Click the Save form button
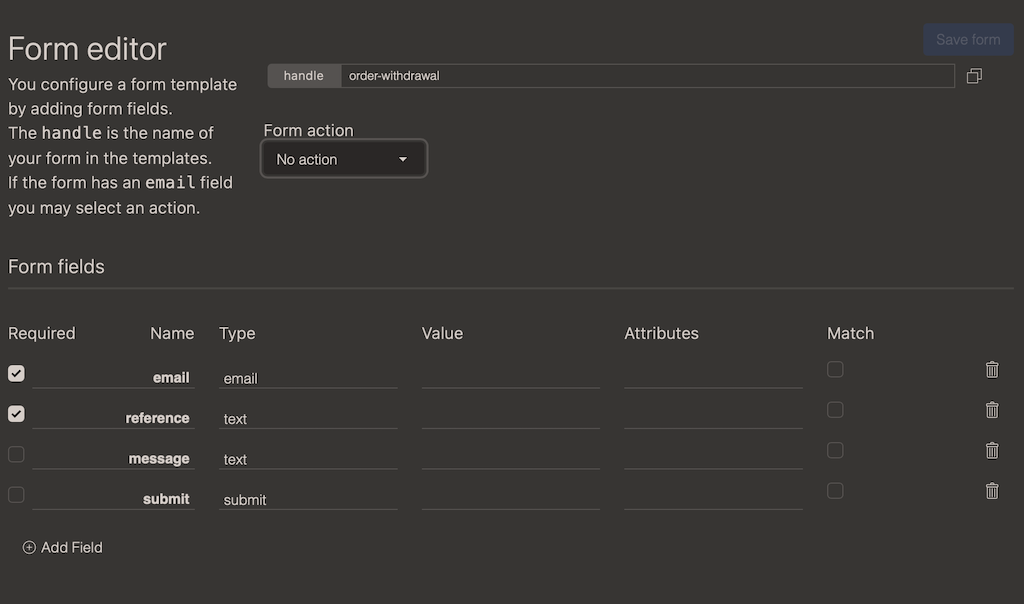This screenshot has width=1024, height=604. [968, 40]
